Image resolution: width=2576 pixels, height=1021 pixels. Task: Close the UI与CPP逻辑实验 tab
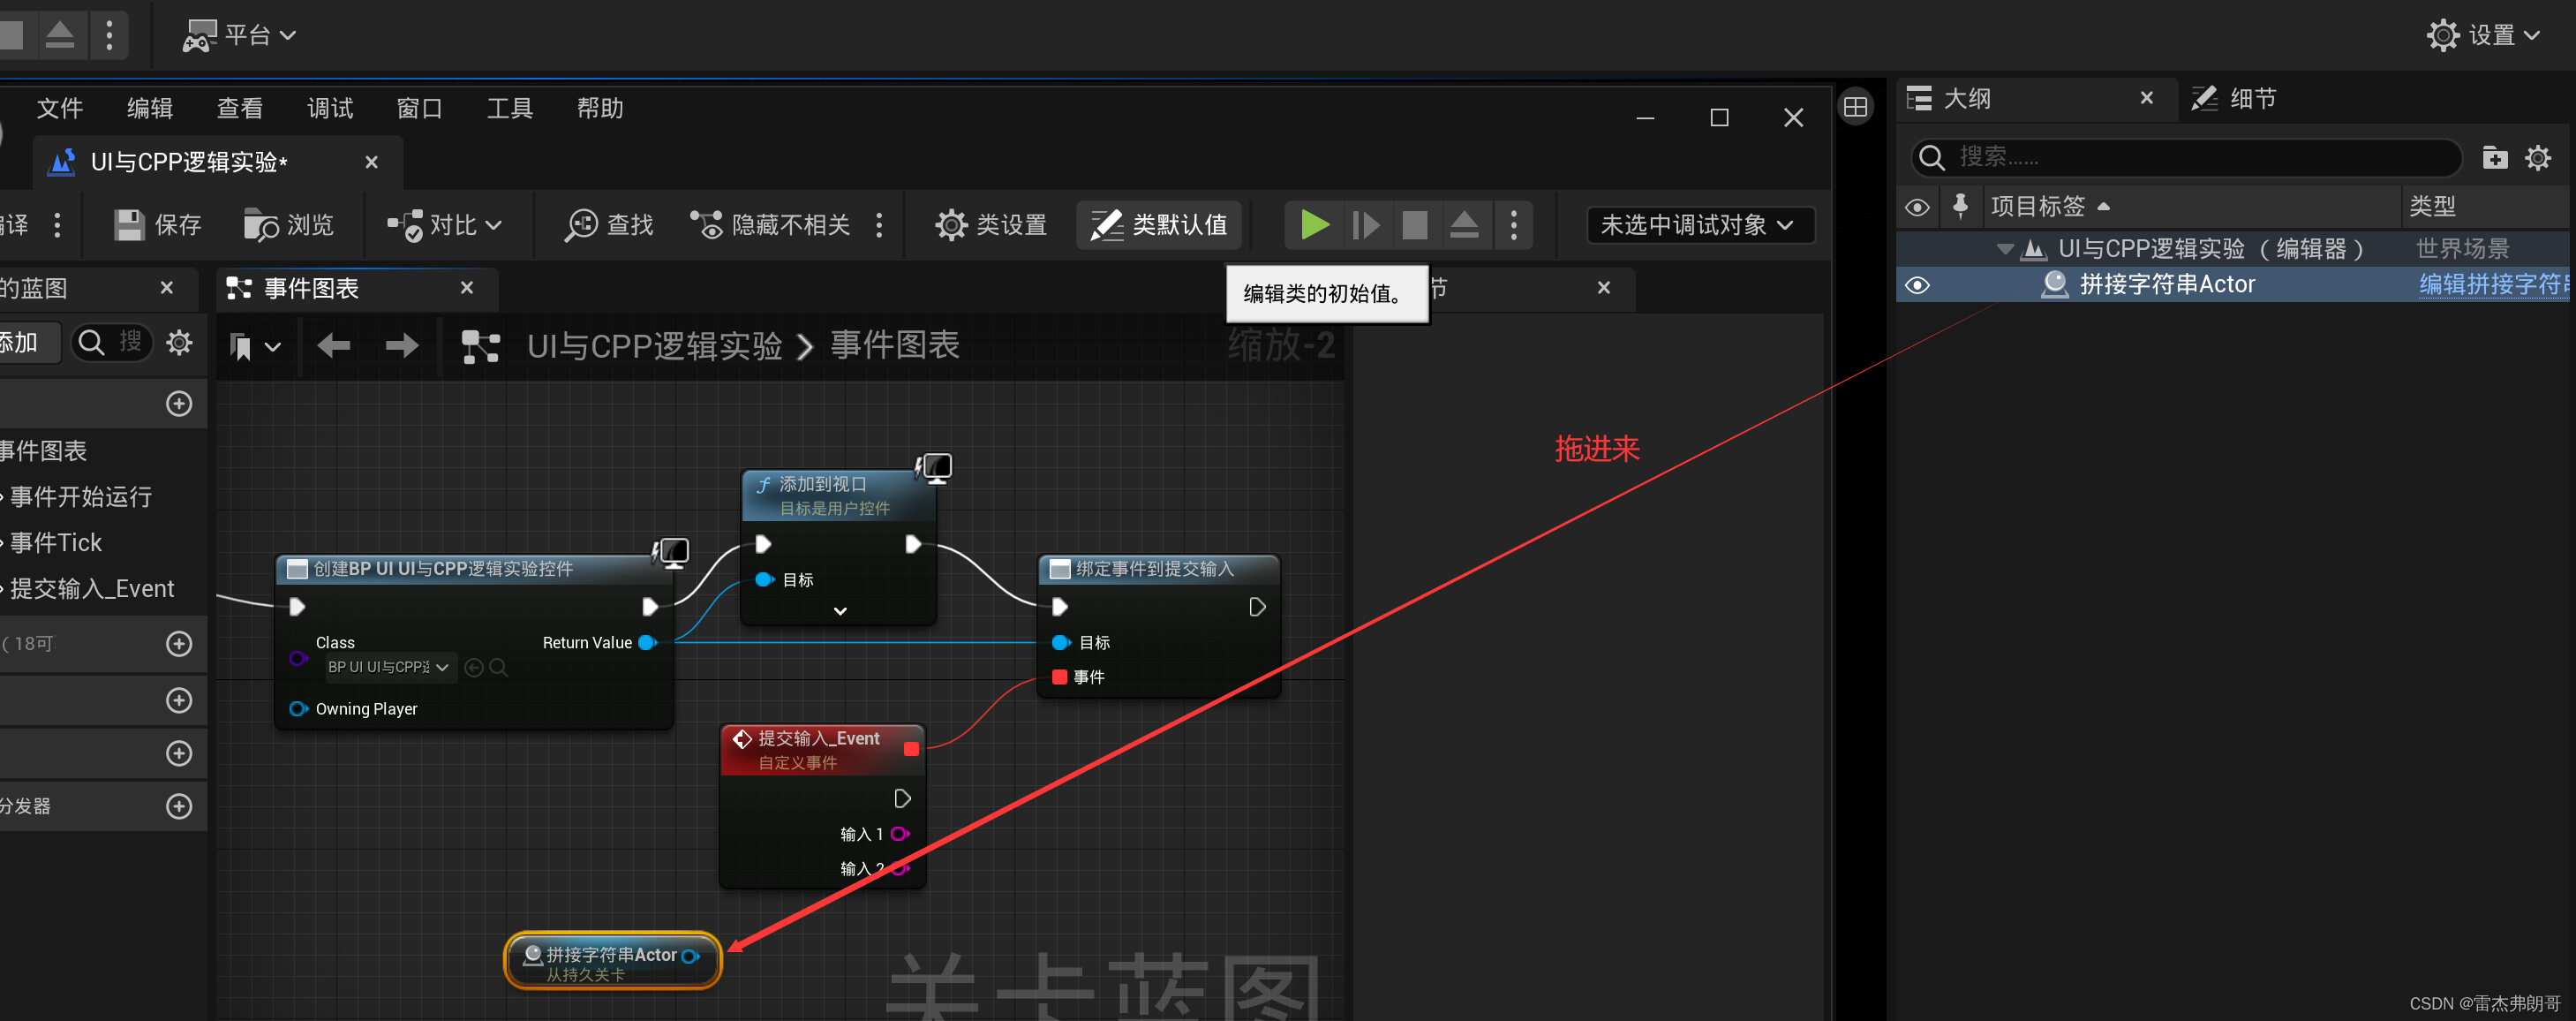[x=371, y=162]
